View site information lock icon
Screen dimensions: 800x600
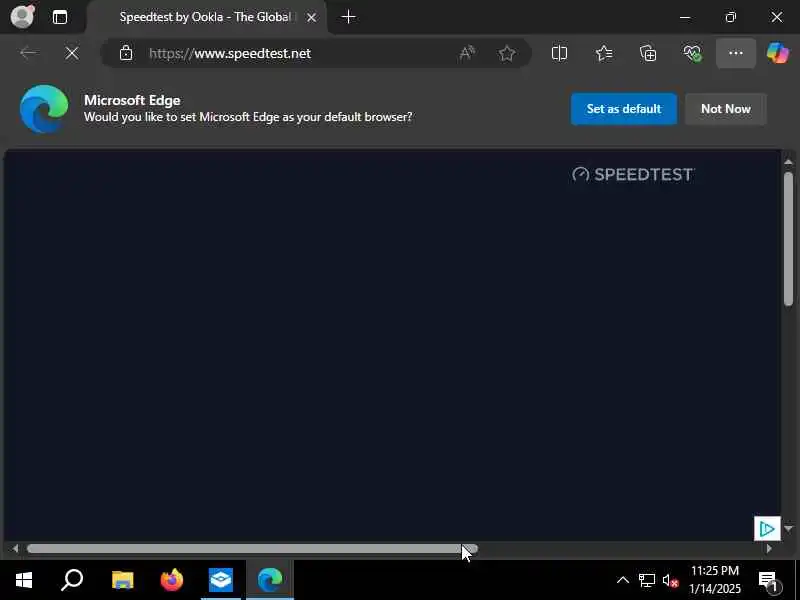pyautogui.click(x=126, y=53)
